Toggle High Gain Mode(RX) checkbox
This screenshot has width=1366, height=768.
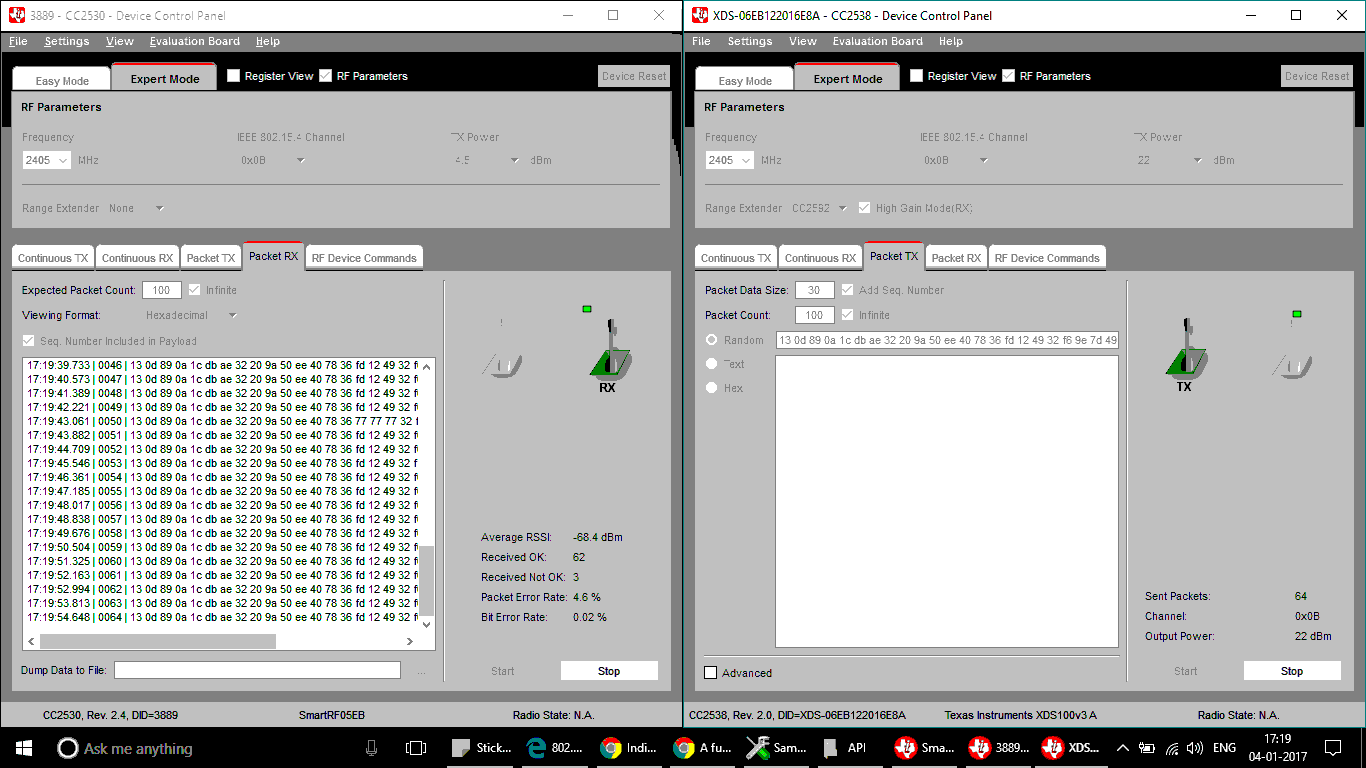point(864,208)
